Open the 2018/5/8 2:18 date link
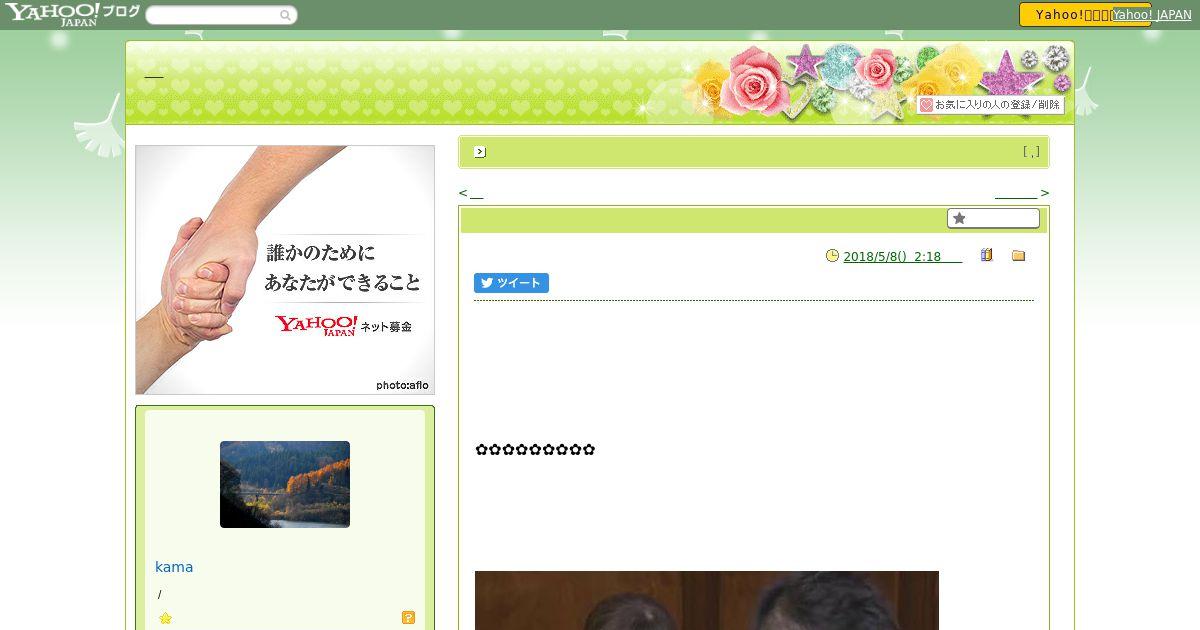 (x=902, y=256)
